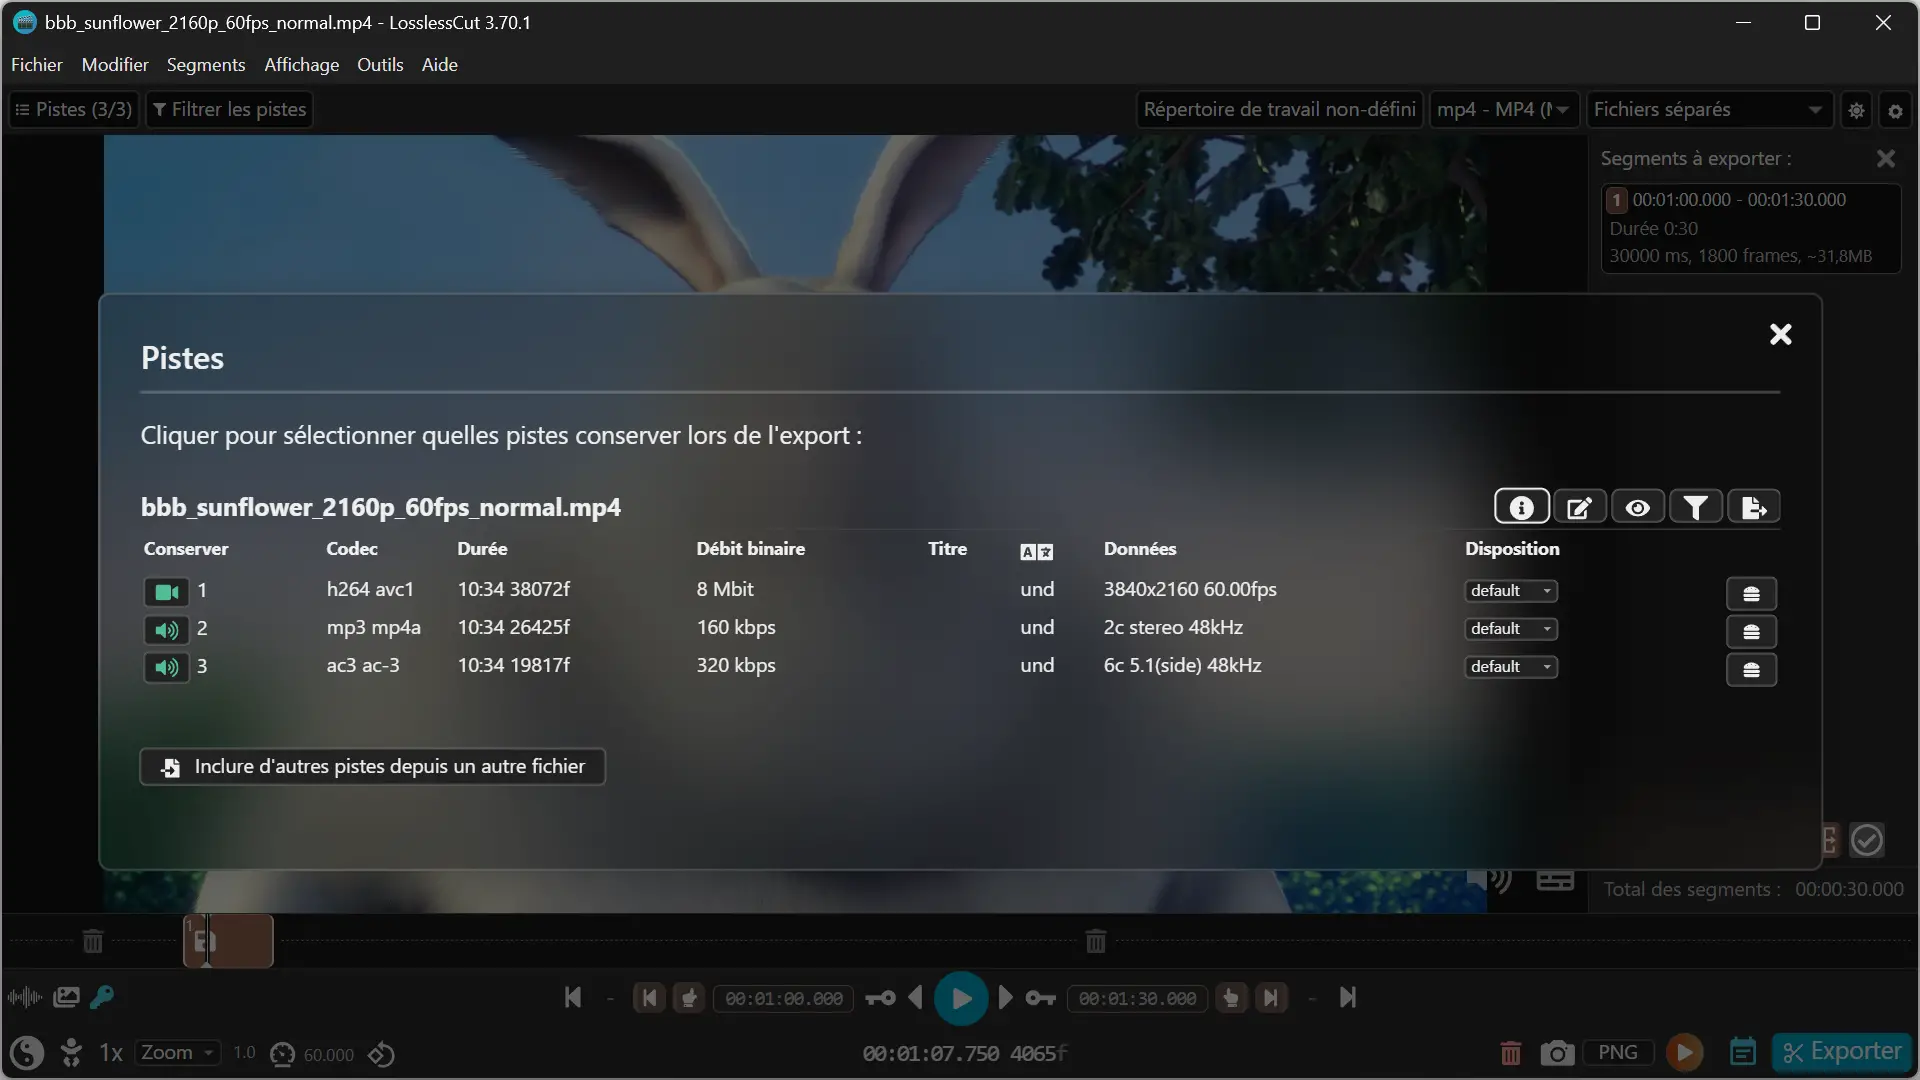Screen dimensions: 1920x1080
Task: Open the Segments menu
Action: tap(205, 65)
